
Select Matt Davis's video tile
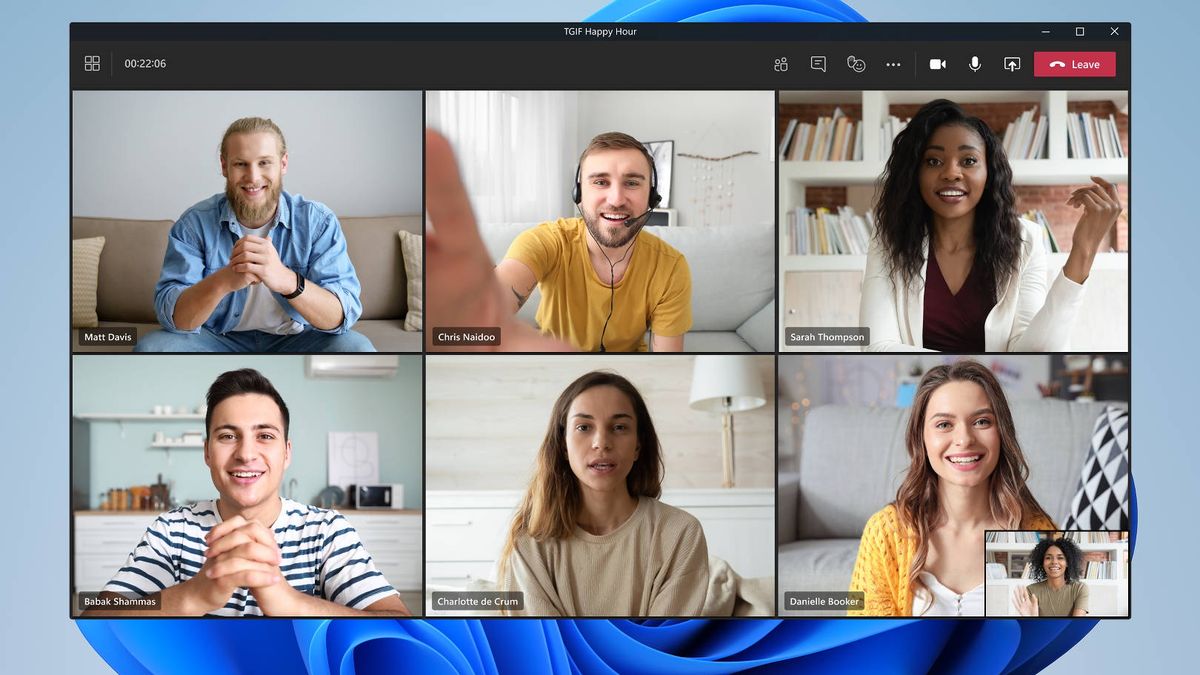coord(247,221)
